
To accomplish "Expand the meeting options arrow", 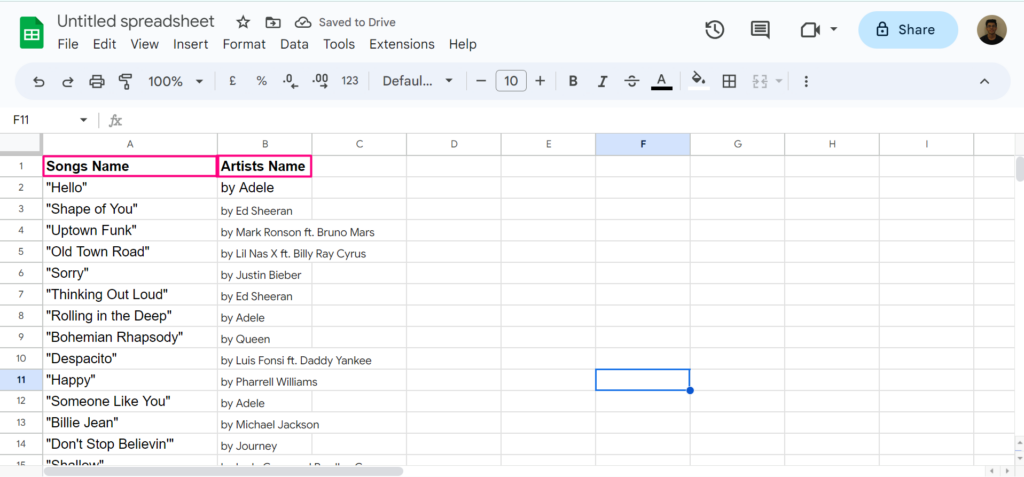I will pos(834,29).
